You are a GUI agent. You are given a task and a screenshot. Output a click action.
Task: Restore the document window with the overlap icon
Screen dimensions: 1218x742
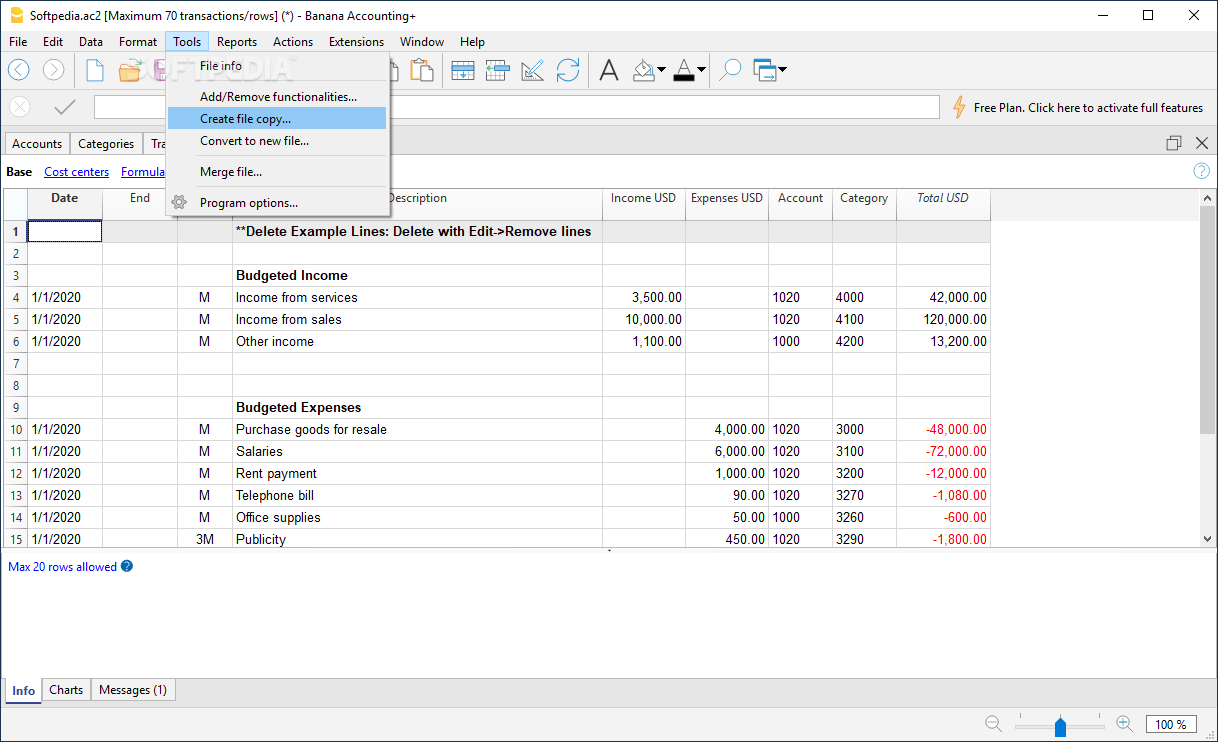[1174, 143]
